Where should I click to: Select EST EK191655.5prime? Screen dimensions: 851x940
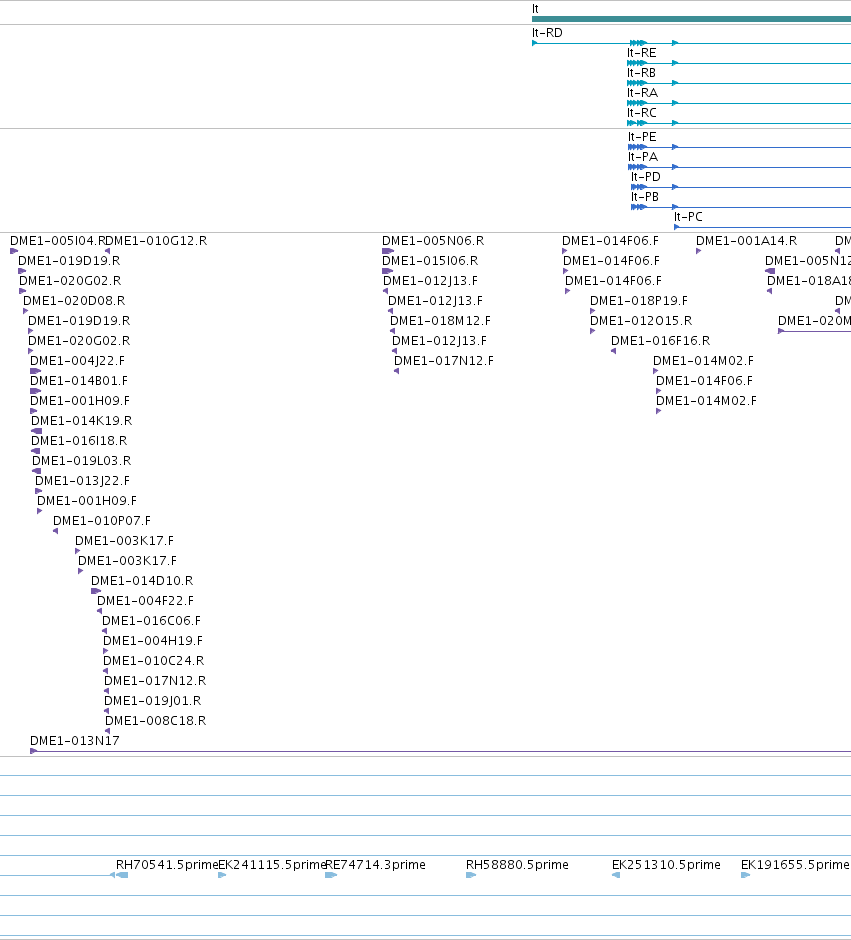click(795, 864)
